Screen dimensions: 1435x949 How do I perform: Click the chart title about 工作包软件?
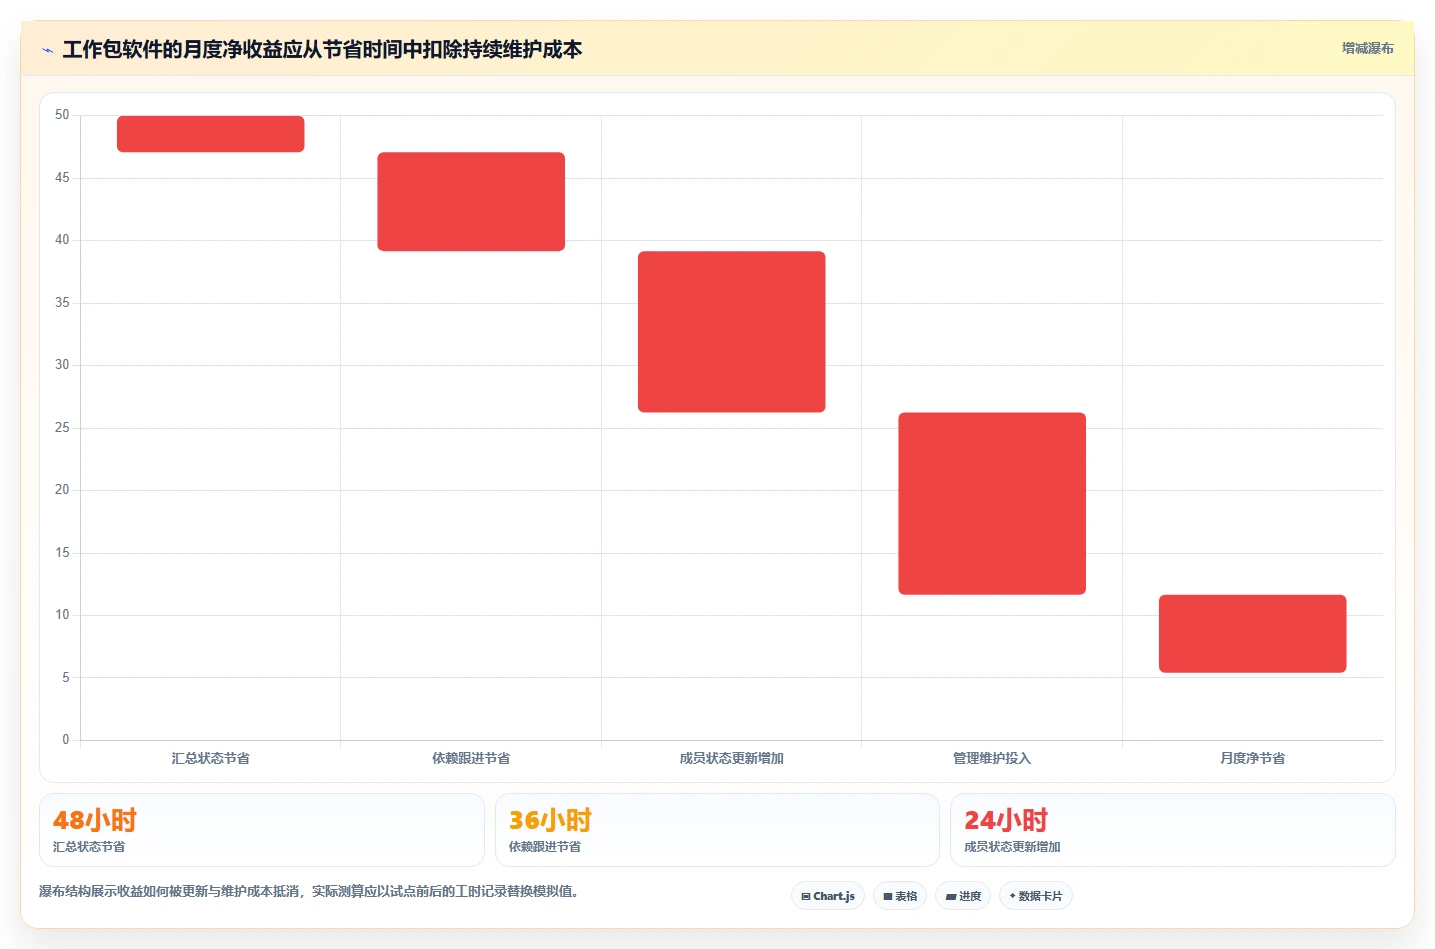click(x=322, y=49)
